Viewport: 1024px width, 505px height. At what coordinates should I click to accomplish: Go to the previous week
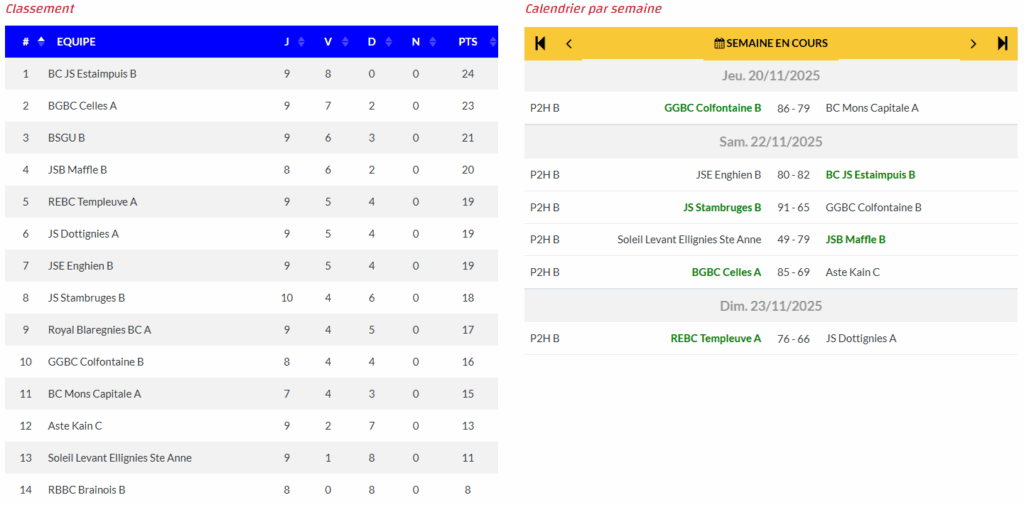click(569, 43)
